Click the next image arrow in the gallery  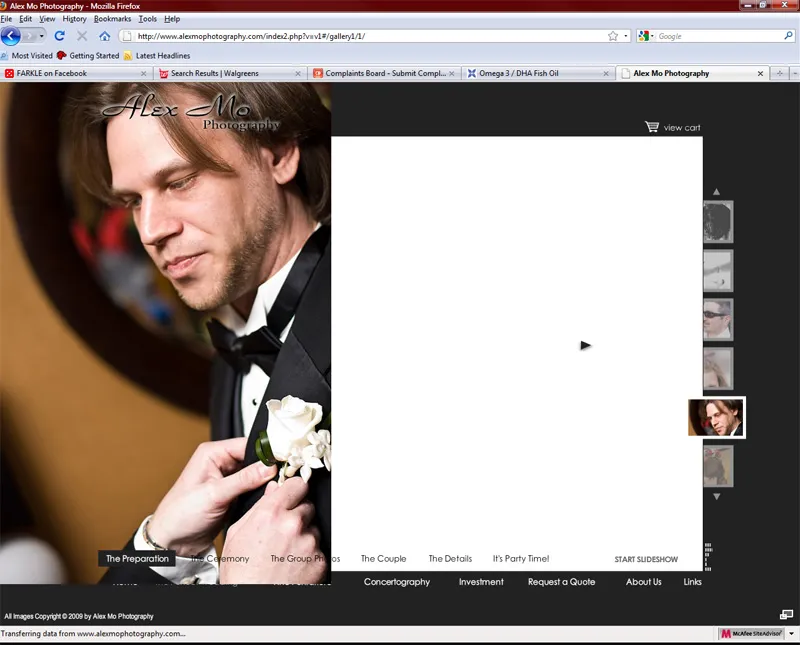[x=586, y=345]
